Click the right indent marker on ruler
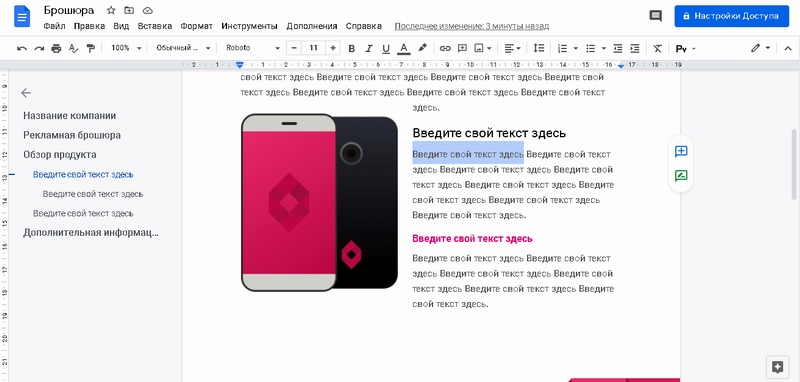This screenshot has height=382, width=800. (620, 66)
